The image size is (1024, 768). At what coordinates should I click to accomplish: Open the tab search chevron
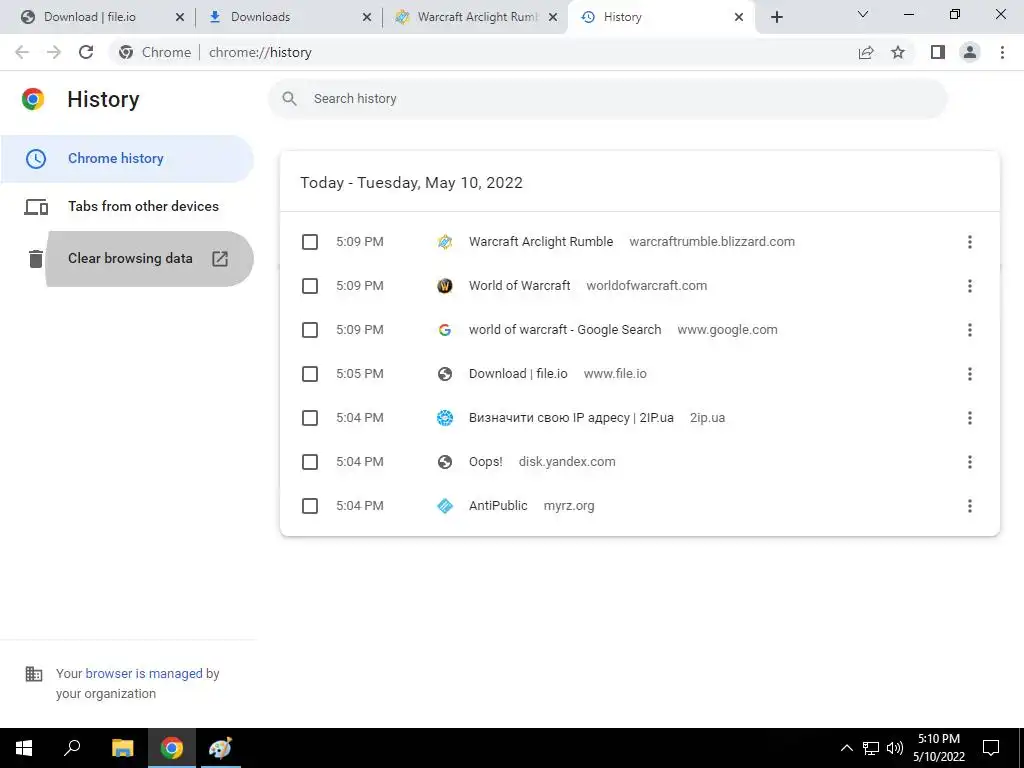point(863,14)
